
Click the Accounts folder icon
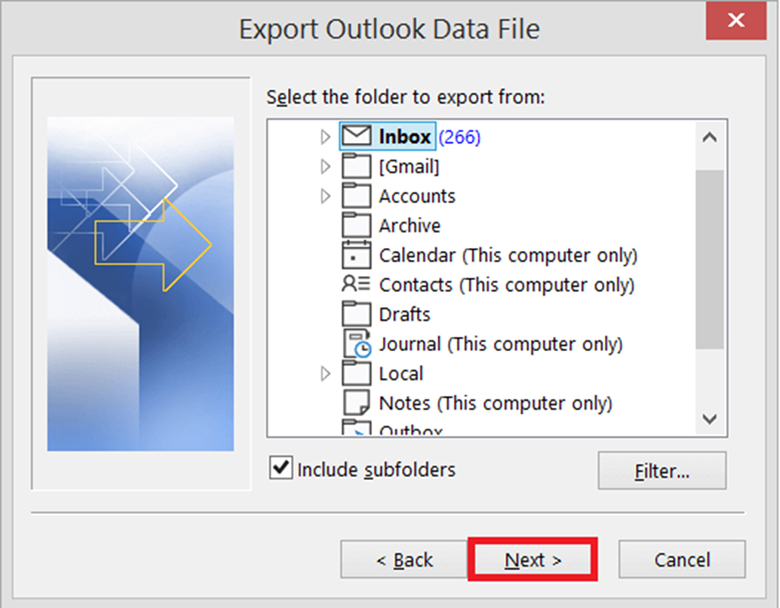tap(356, 196)
